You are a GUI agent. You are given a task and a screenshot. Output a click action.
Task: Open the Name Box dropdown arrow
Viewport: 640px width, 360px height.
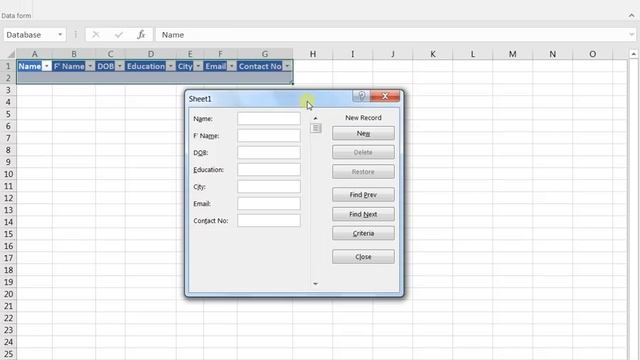point(60,35)
